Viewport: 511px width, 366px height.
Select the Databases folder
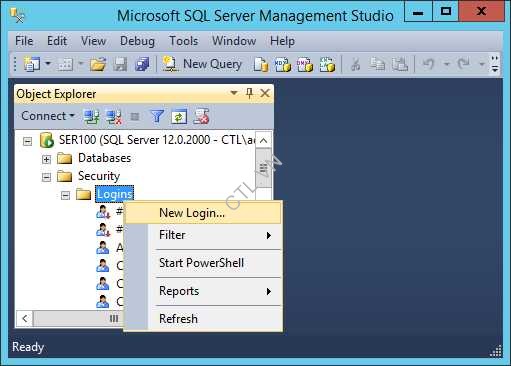(x=104, y=158)
